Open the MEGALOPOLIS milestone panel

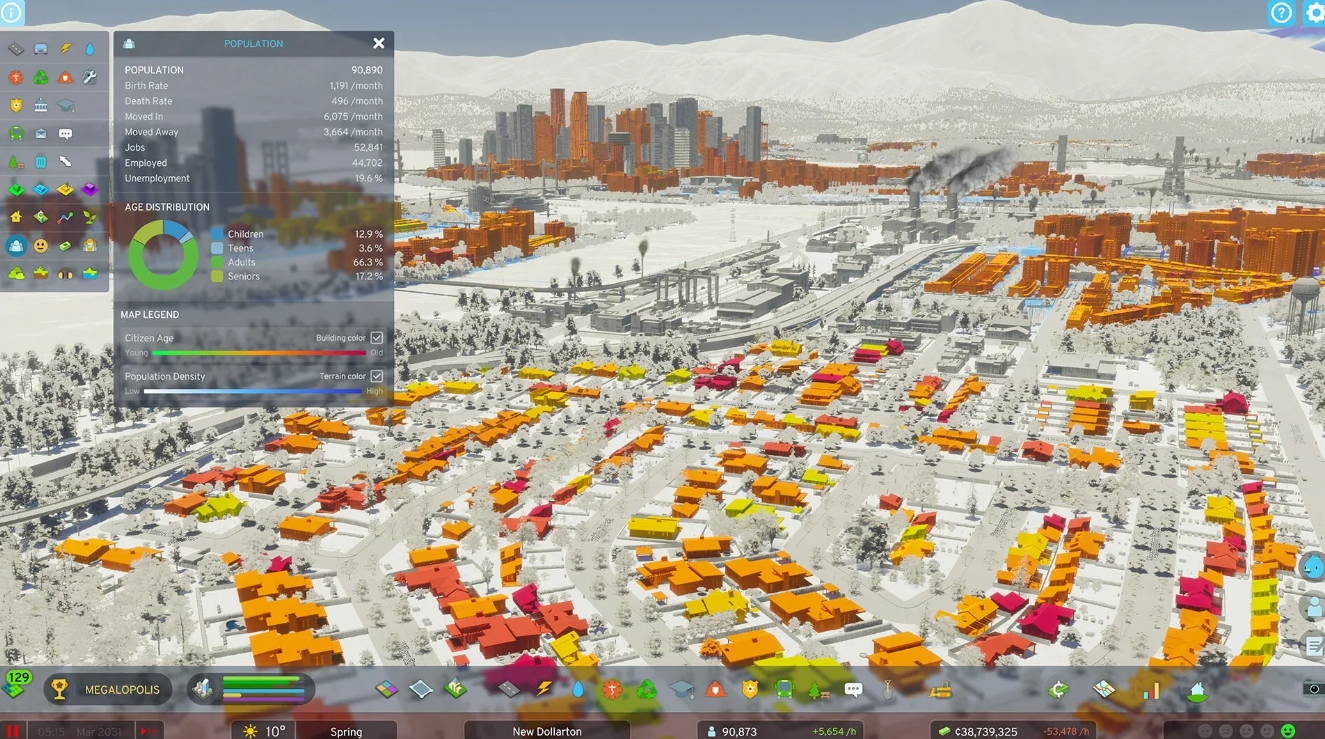coord(107,689)
